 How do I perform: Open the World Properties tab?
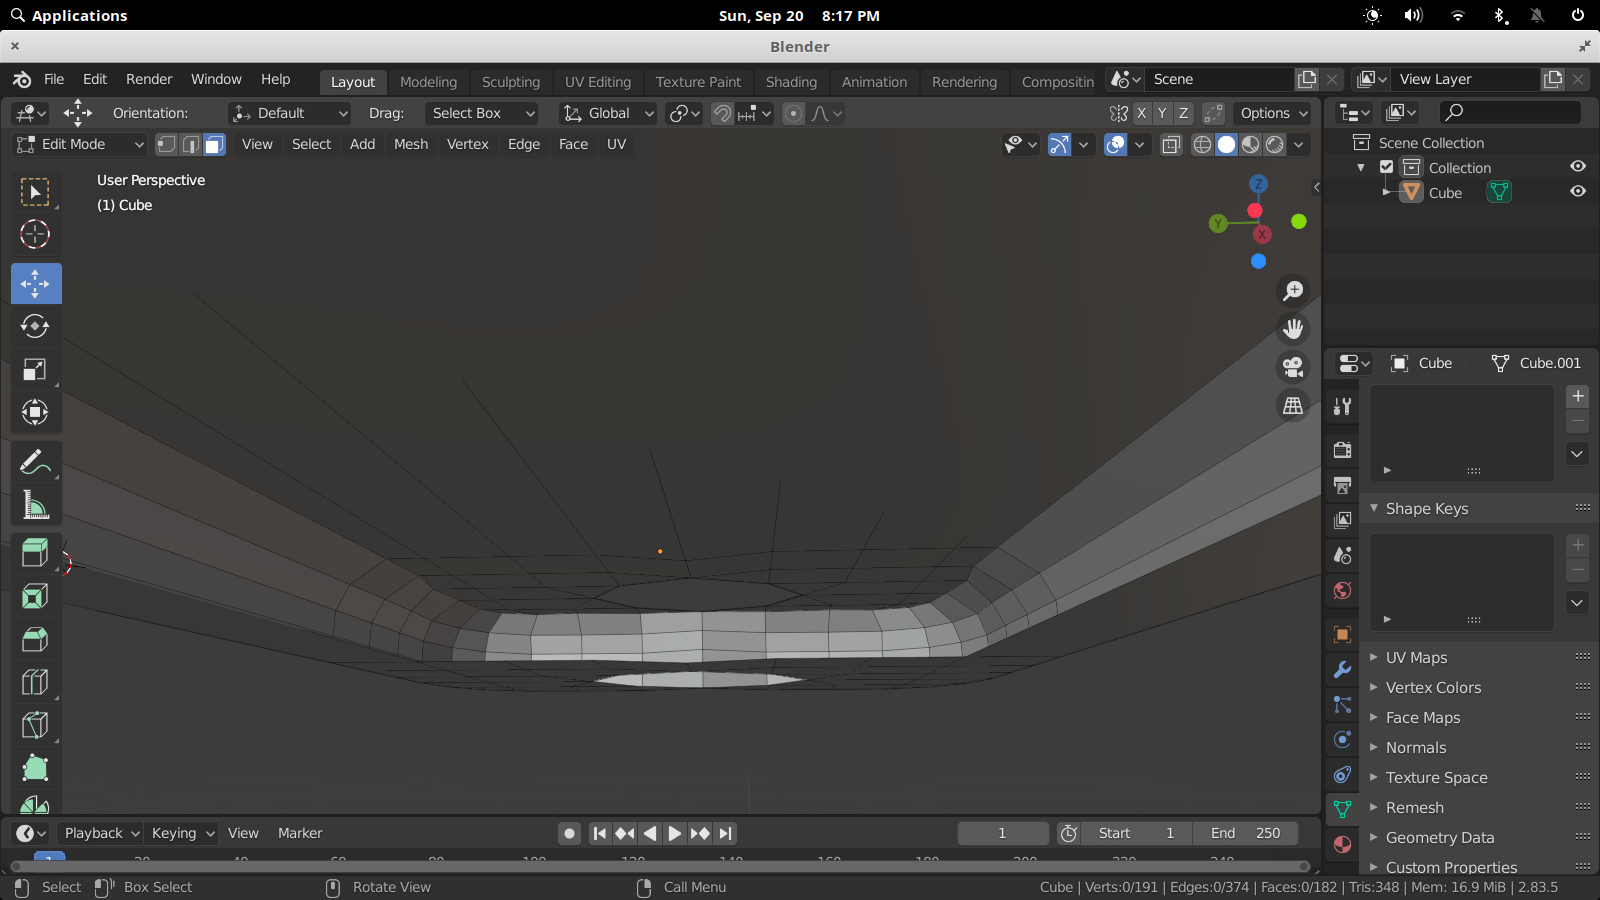(1342, 591)
